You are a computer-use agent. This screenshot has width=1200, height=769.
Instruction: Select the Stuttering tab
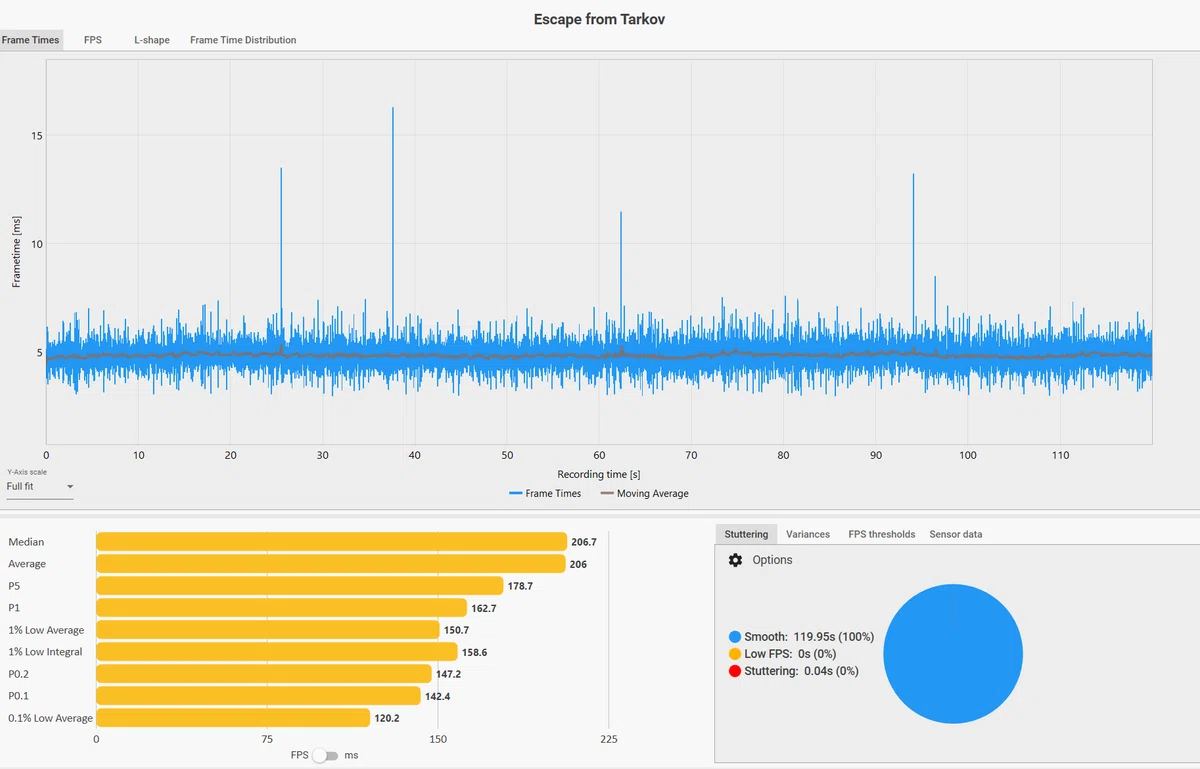tap(746, 534)
